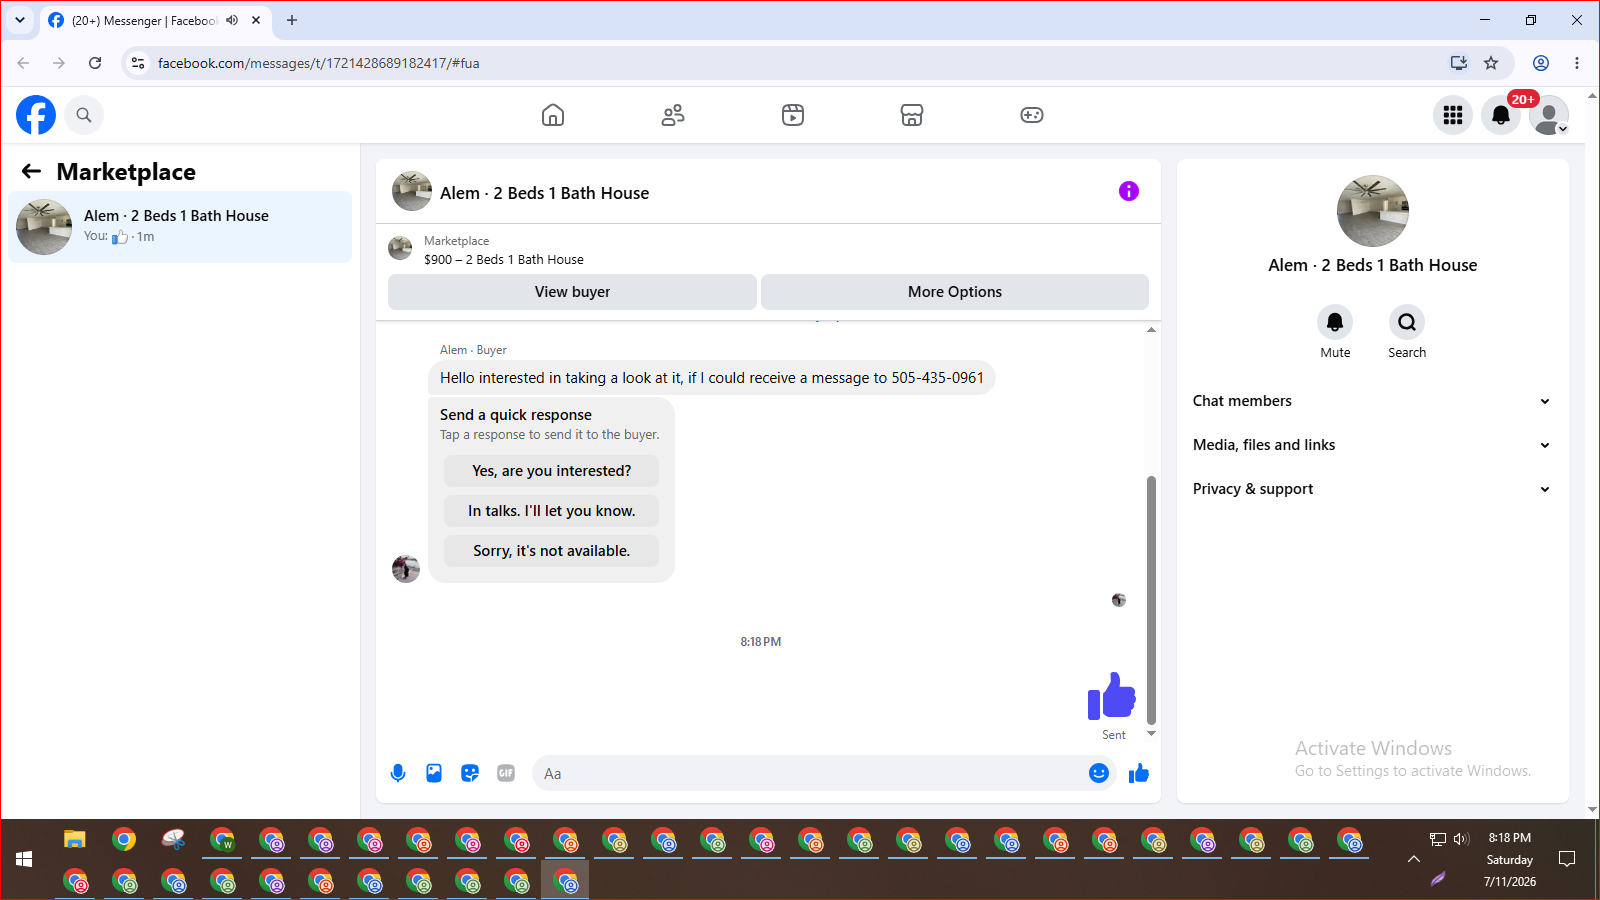Open the emoji picker smiley icon
The image size is (1600, 900).
coord(1099,773)
